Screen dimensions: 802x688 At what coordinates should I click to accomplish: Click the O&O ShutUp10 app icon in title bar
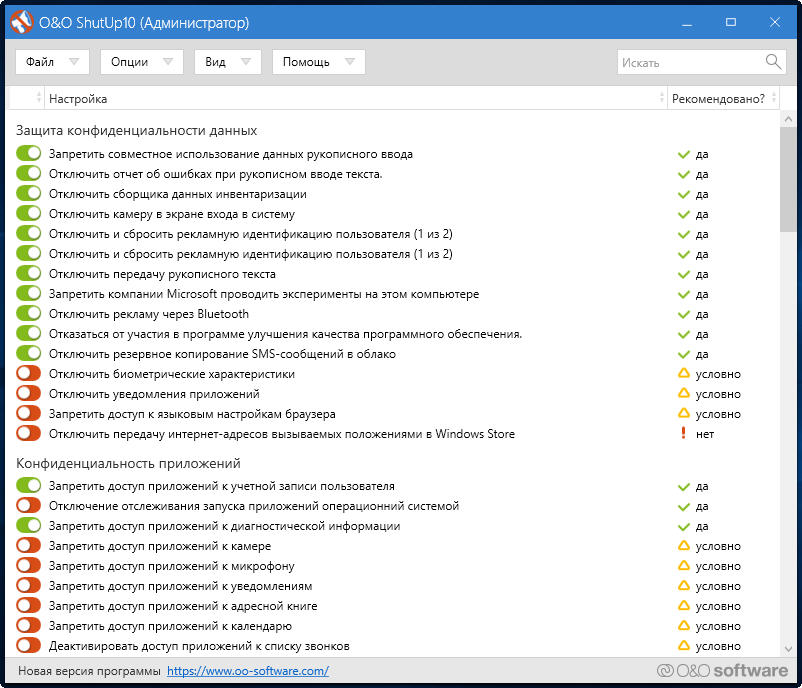point(21,23)
